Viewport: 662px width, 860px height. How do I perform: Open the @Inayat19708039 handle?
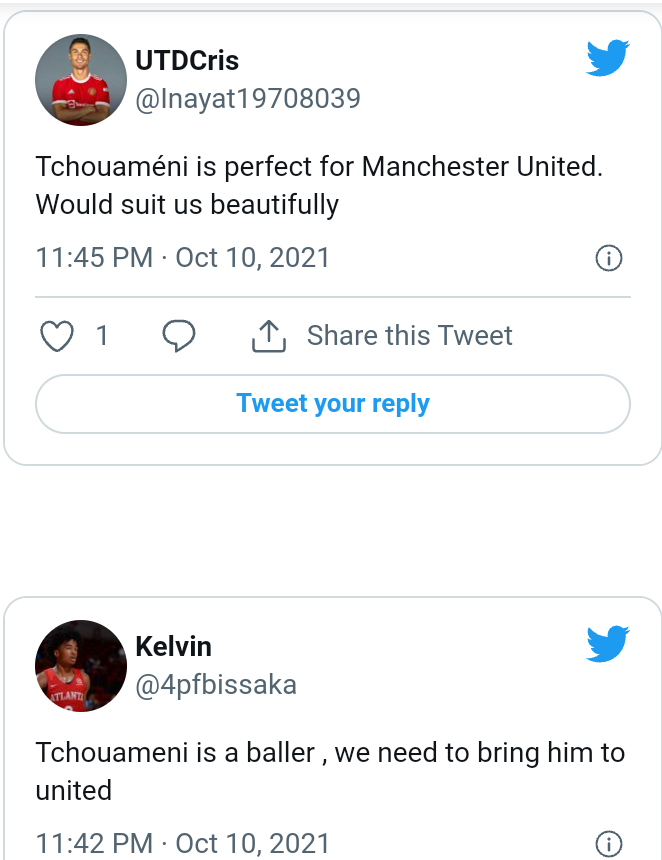(248, 99)
